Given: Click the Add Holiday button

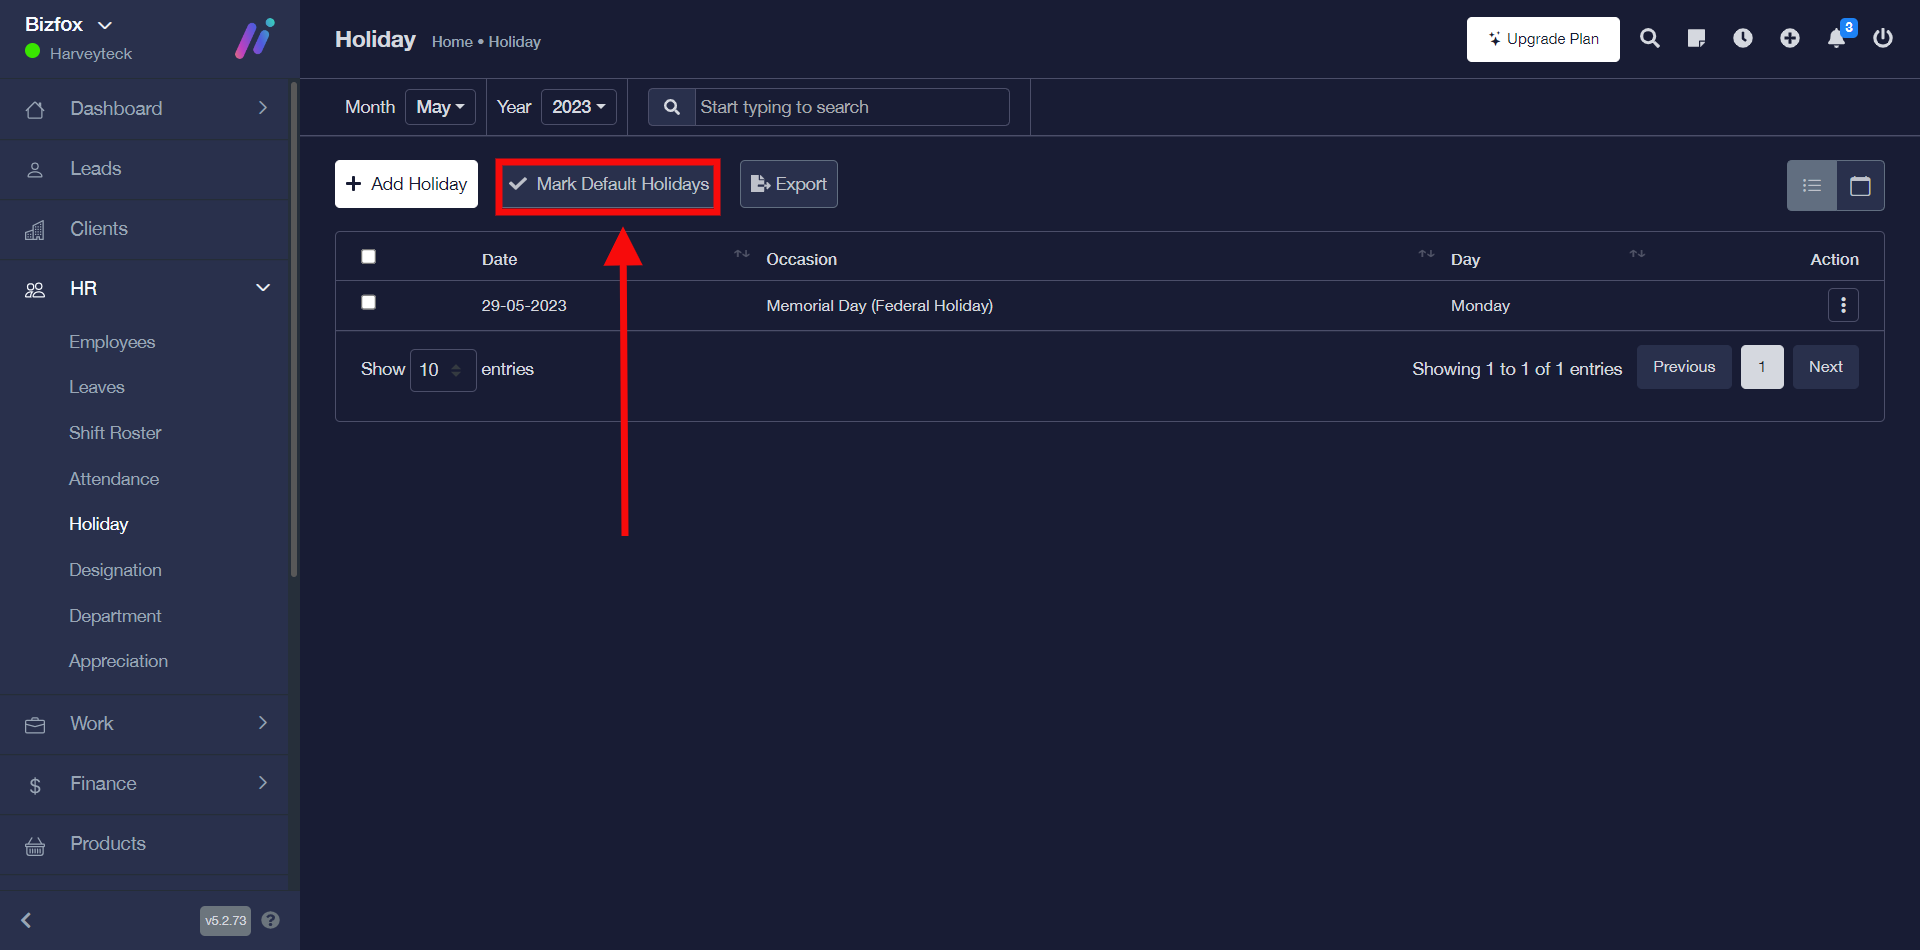Looking at the screenshot, I should [x=406, y=185].
